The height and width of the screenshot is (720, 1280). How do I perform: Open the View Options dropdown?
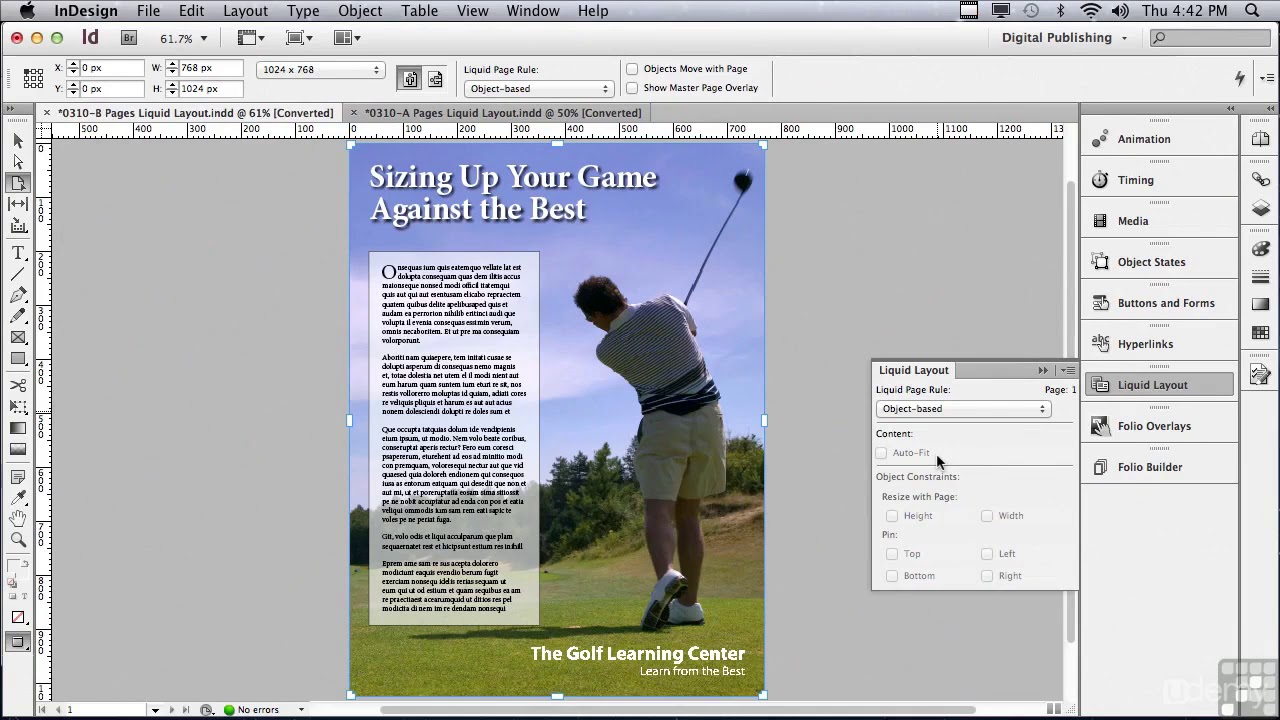coord(251,38)
